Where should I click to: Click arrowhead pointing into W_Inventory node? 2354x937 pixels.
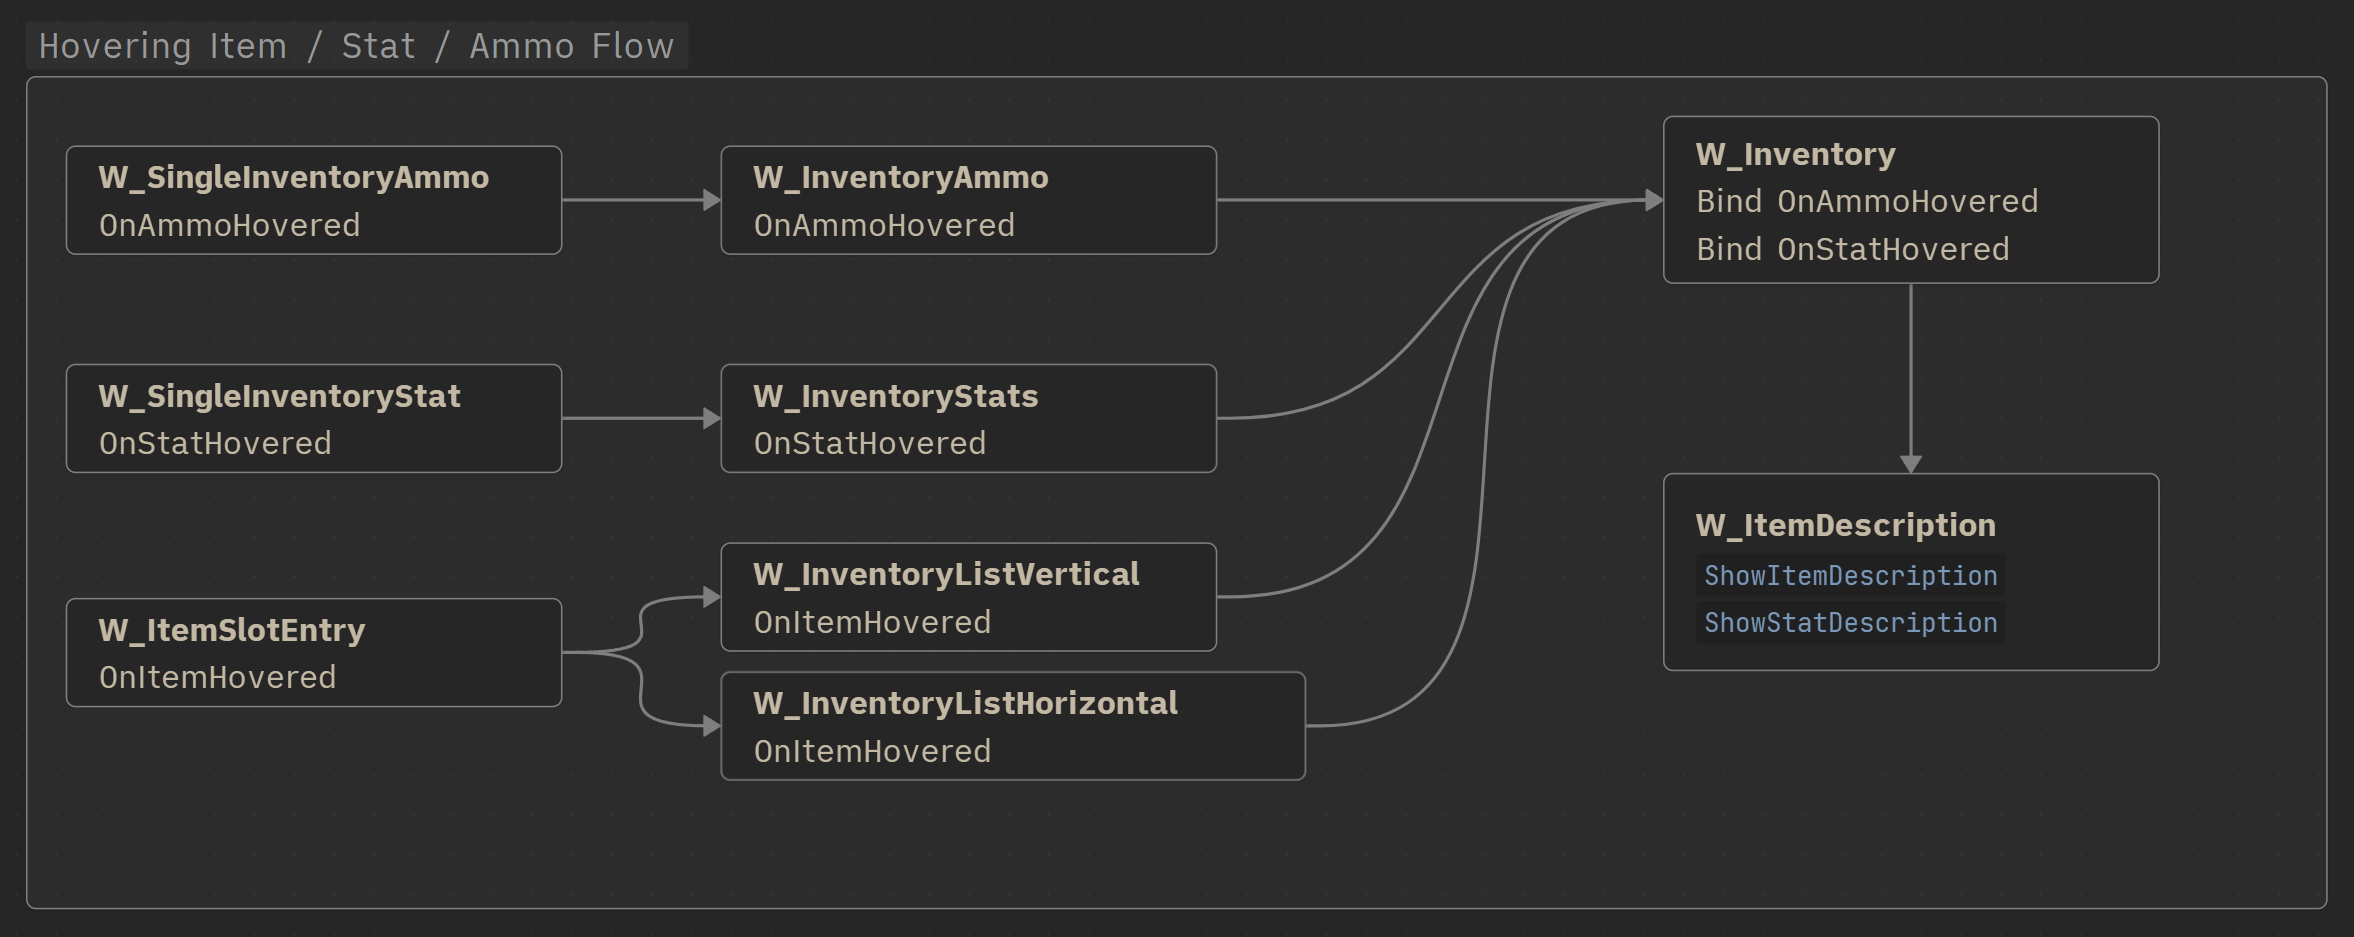tap(1654, 200)
